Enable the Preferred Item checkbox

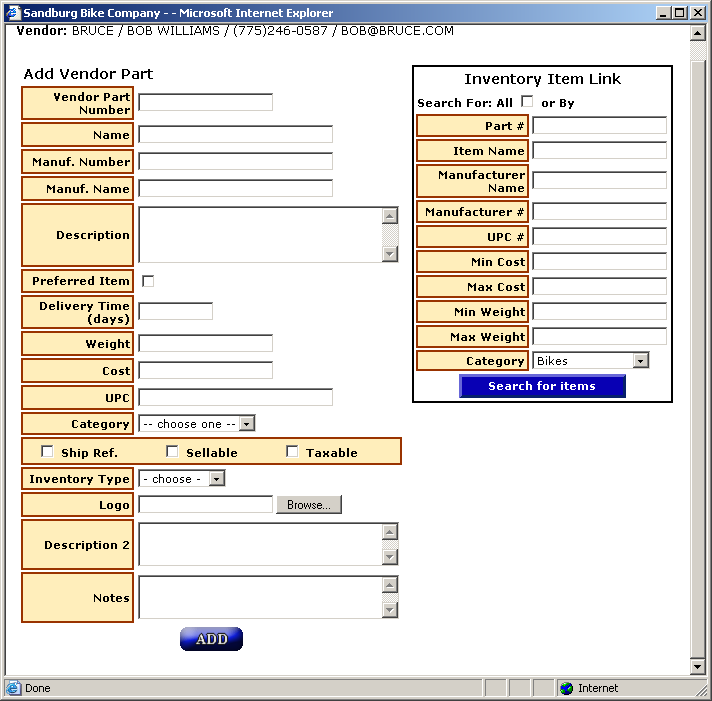pyautogui.click(x=148, y=281)
